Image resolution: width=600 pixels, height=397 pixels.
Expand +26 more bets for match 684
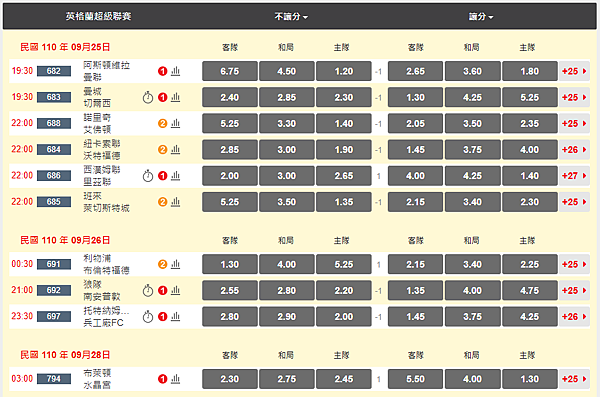[574, 150]
